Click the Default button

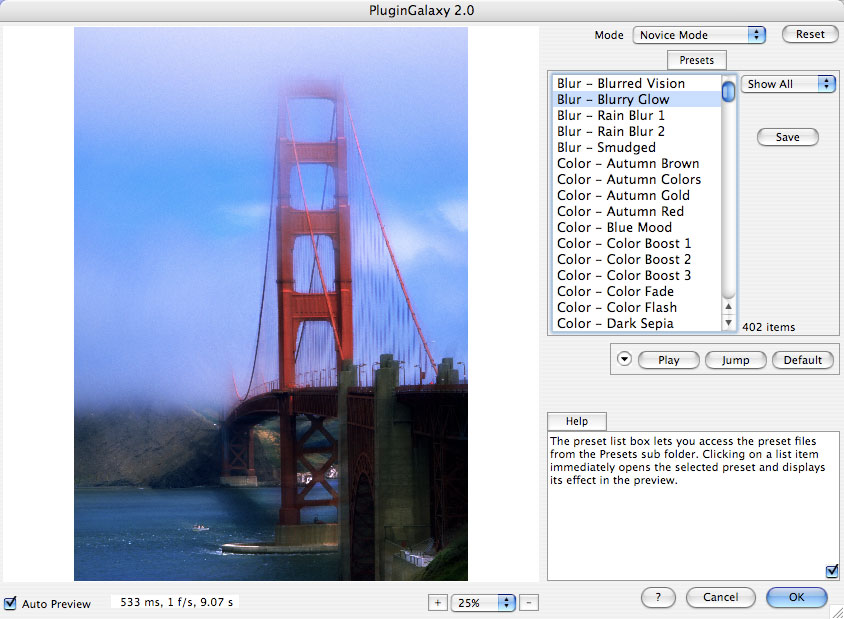[x=803, y=360]
